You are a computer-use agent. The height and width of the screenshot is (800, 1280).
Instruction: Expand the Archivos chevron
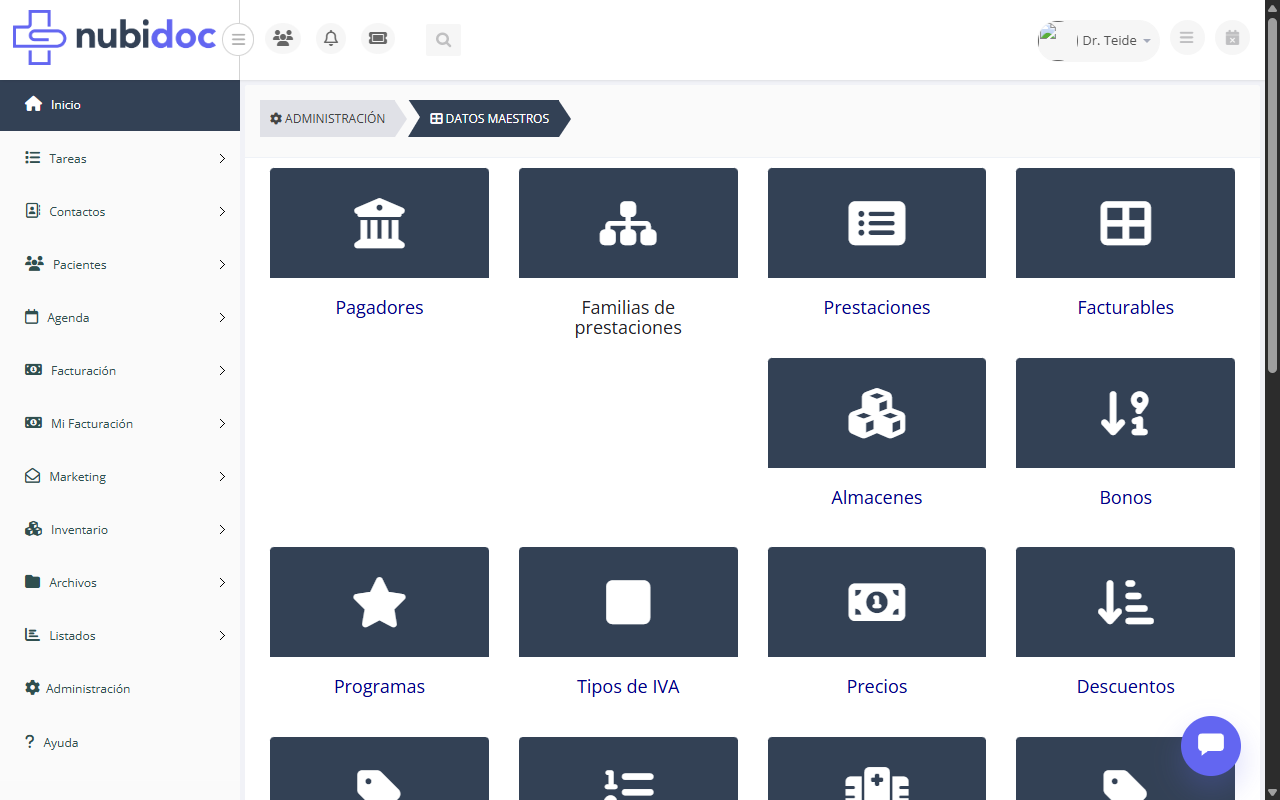pyautogui.click(x=222, y=582)
